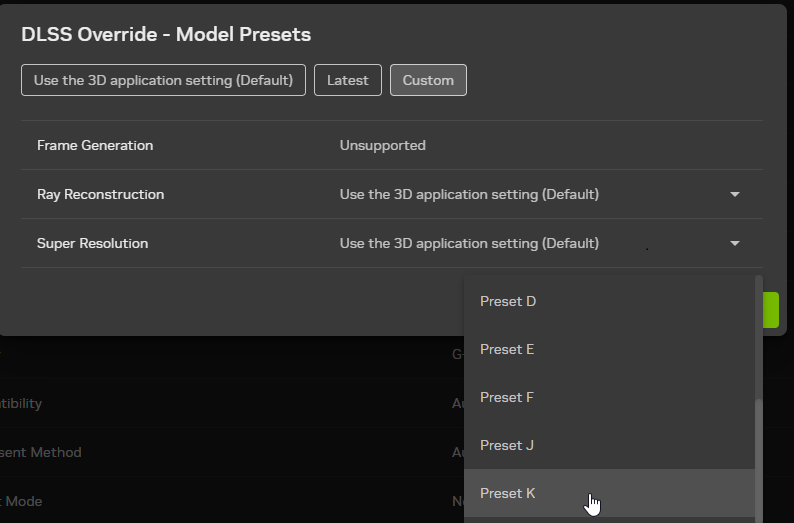Pick the highlighted Preset K entry

(x=609, y=493)
